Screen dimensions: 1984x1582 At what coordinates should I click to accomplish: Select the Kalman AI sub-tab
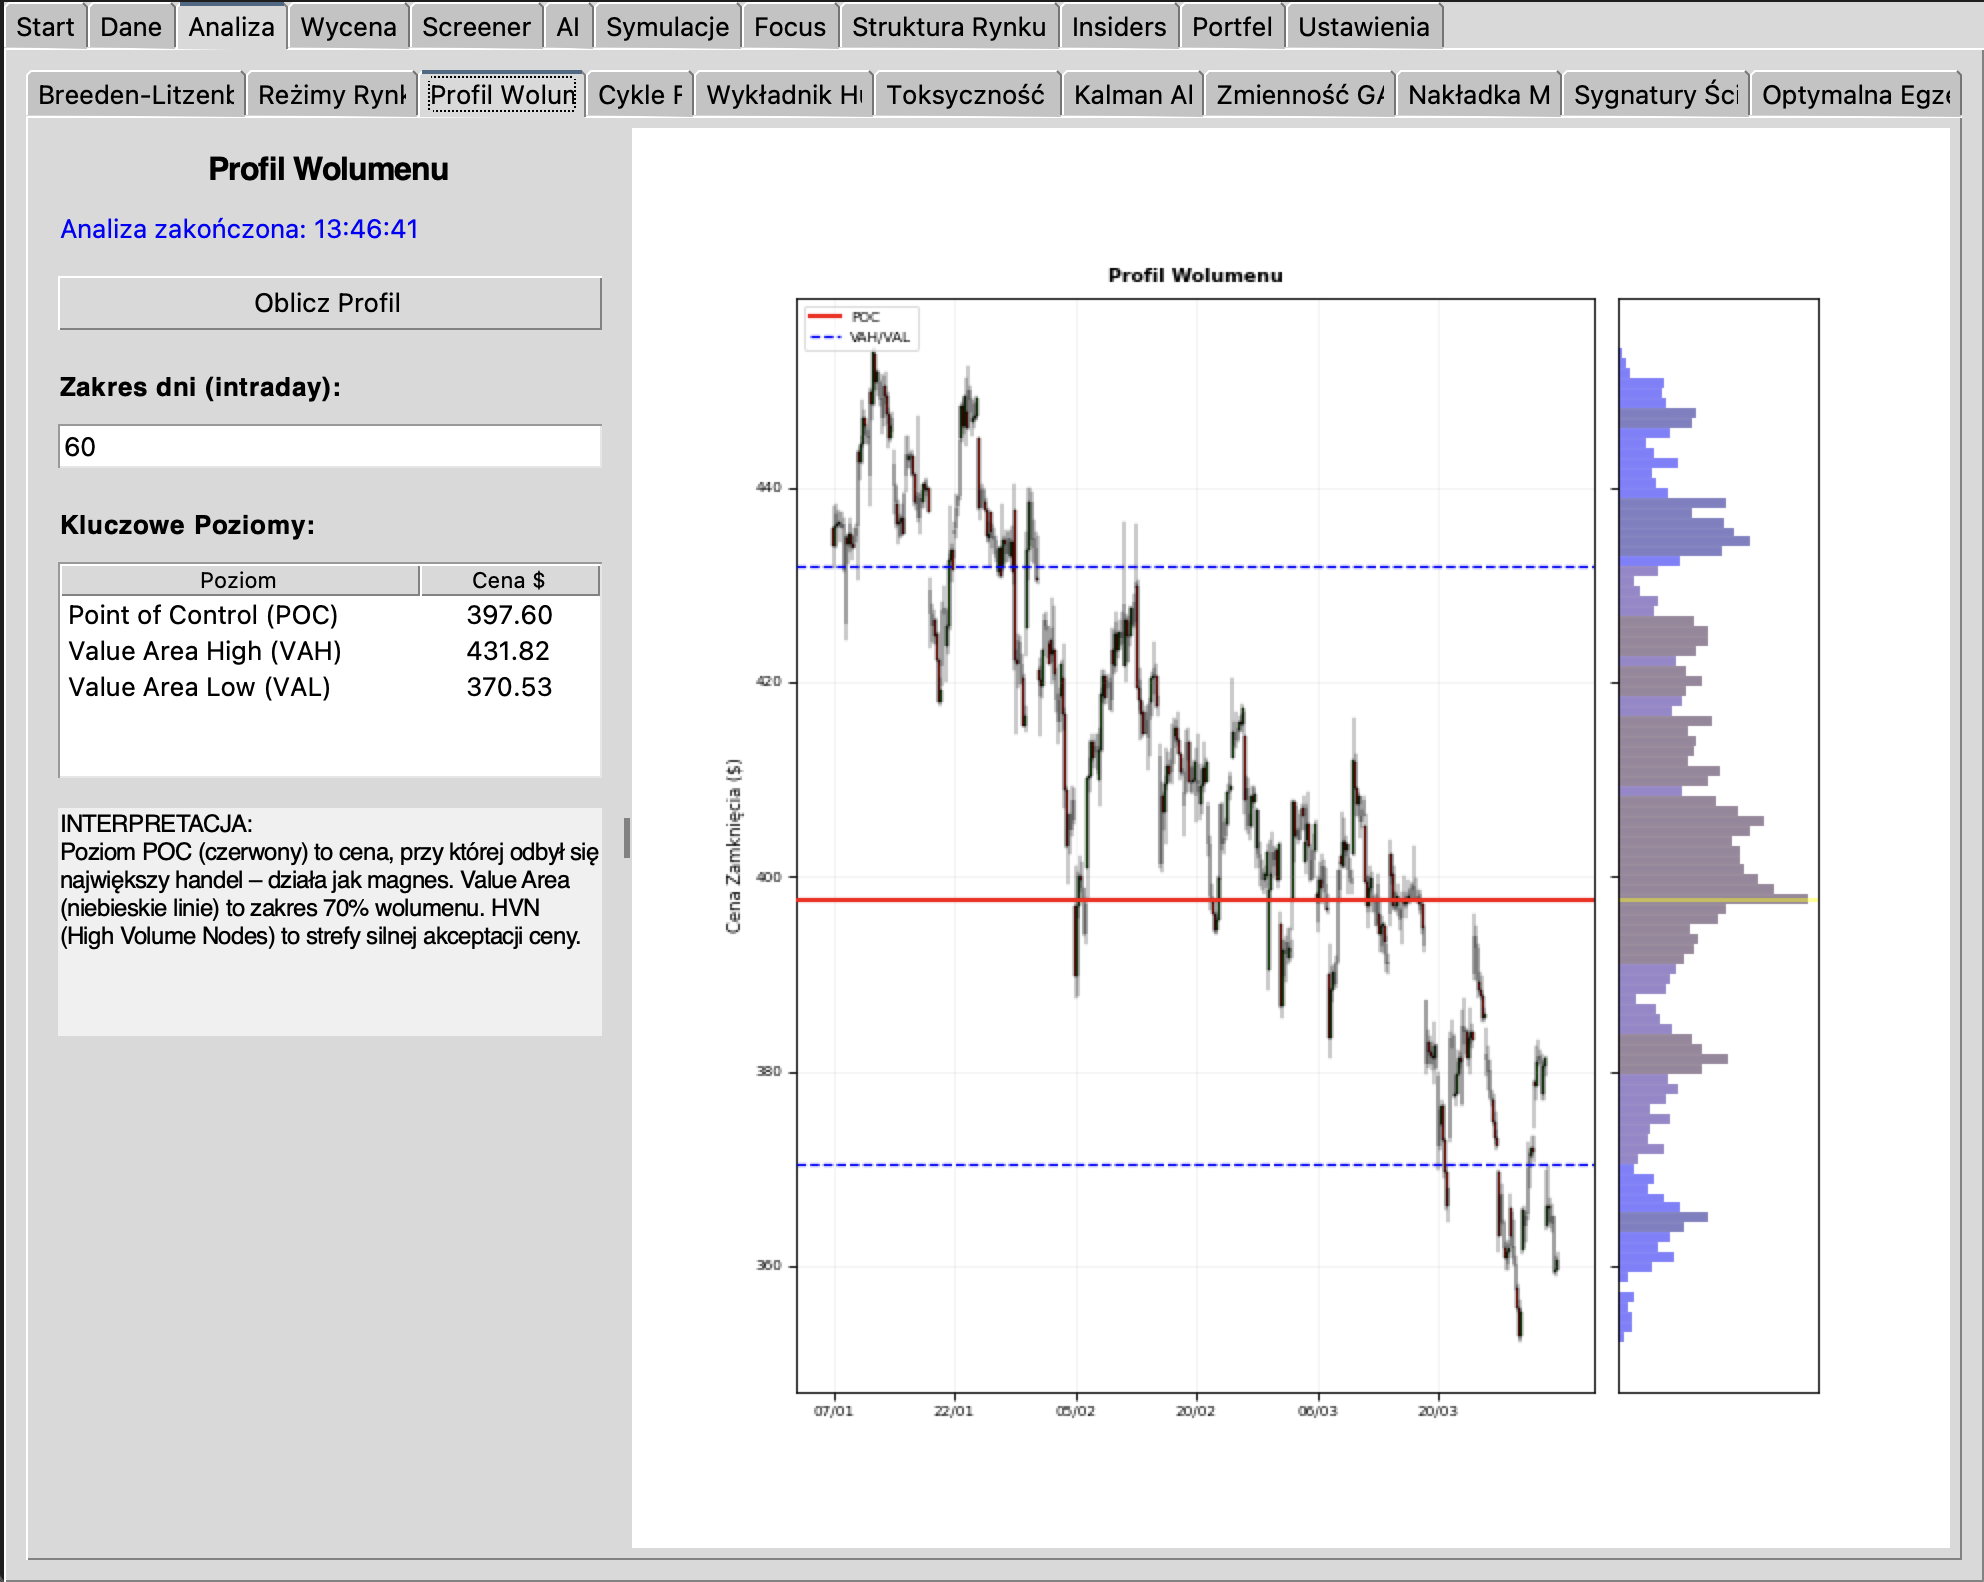click(1133, 95)
